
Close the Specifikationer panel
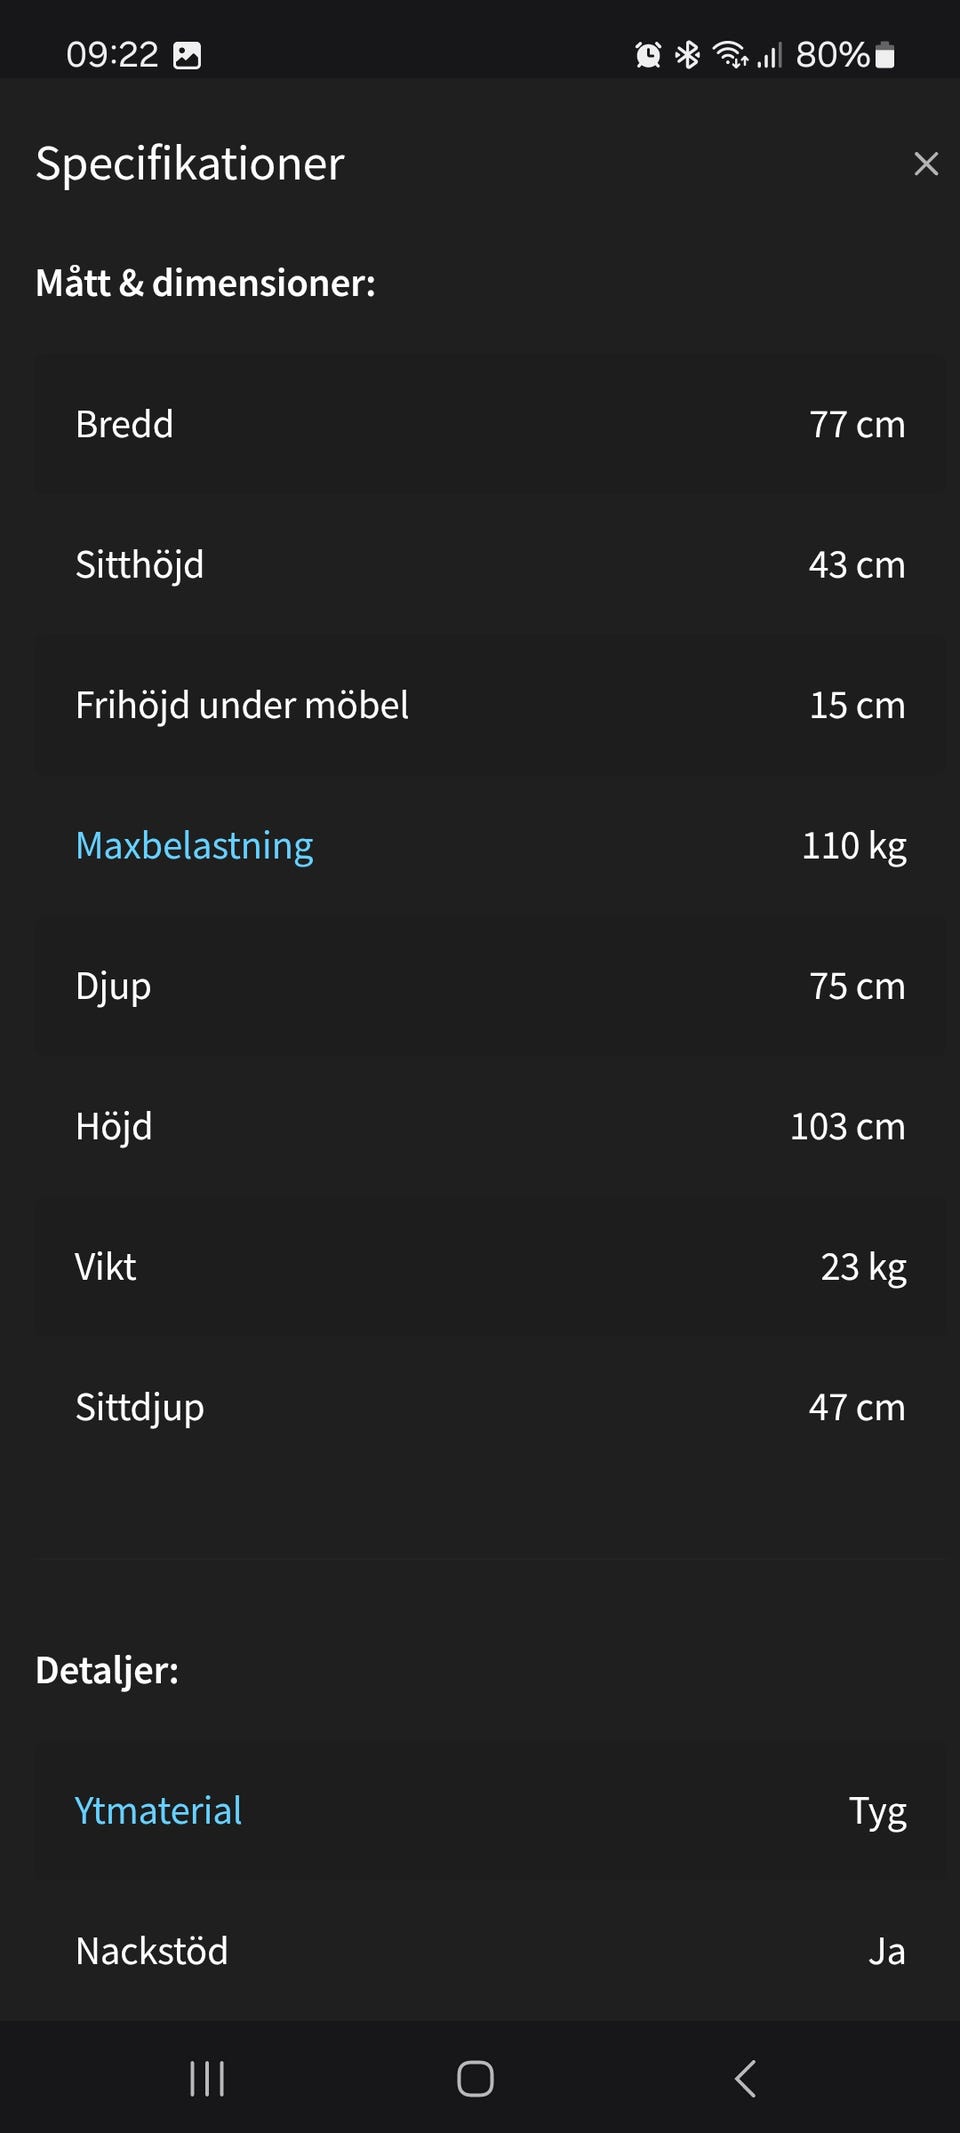click(926, 164)
